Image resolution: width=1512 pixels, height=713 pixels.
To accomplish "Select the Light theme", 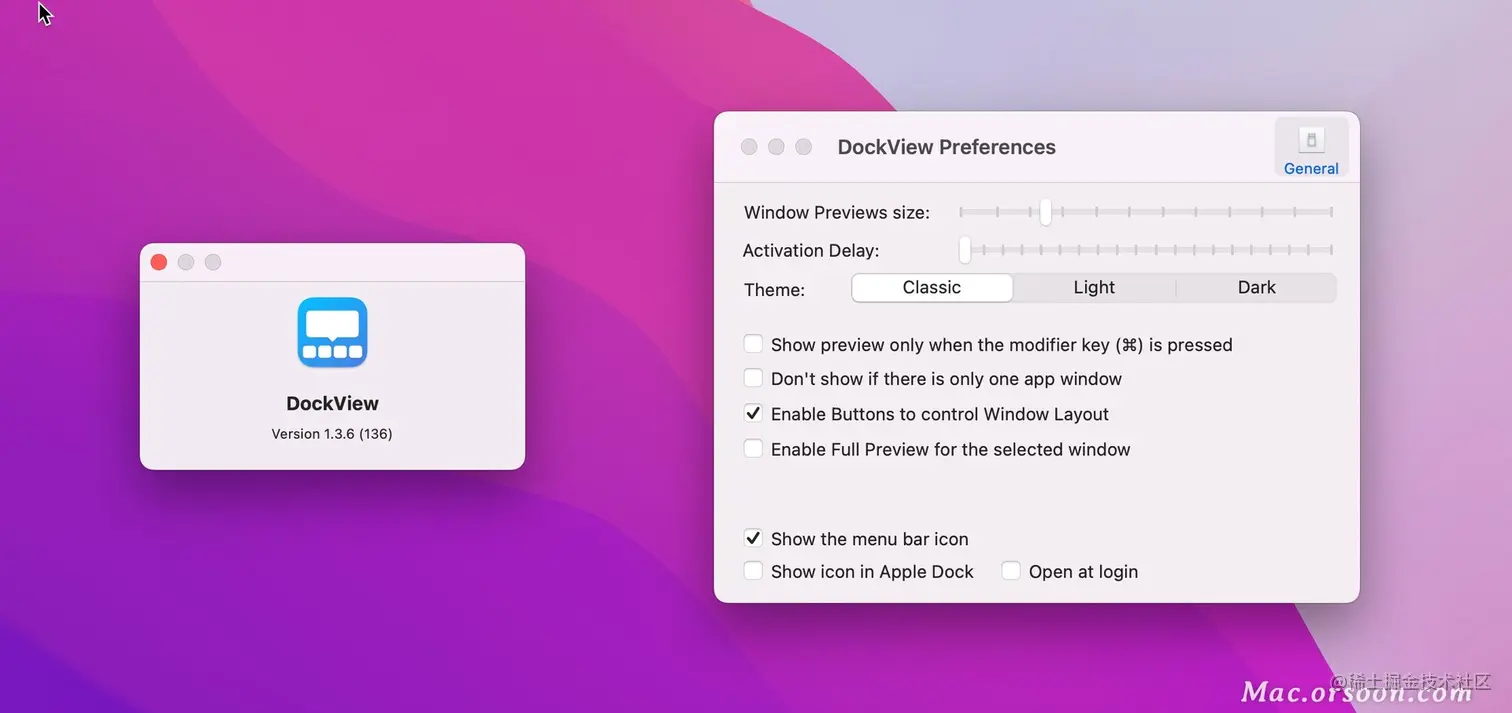I will (1094, 288).
